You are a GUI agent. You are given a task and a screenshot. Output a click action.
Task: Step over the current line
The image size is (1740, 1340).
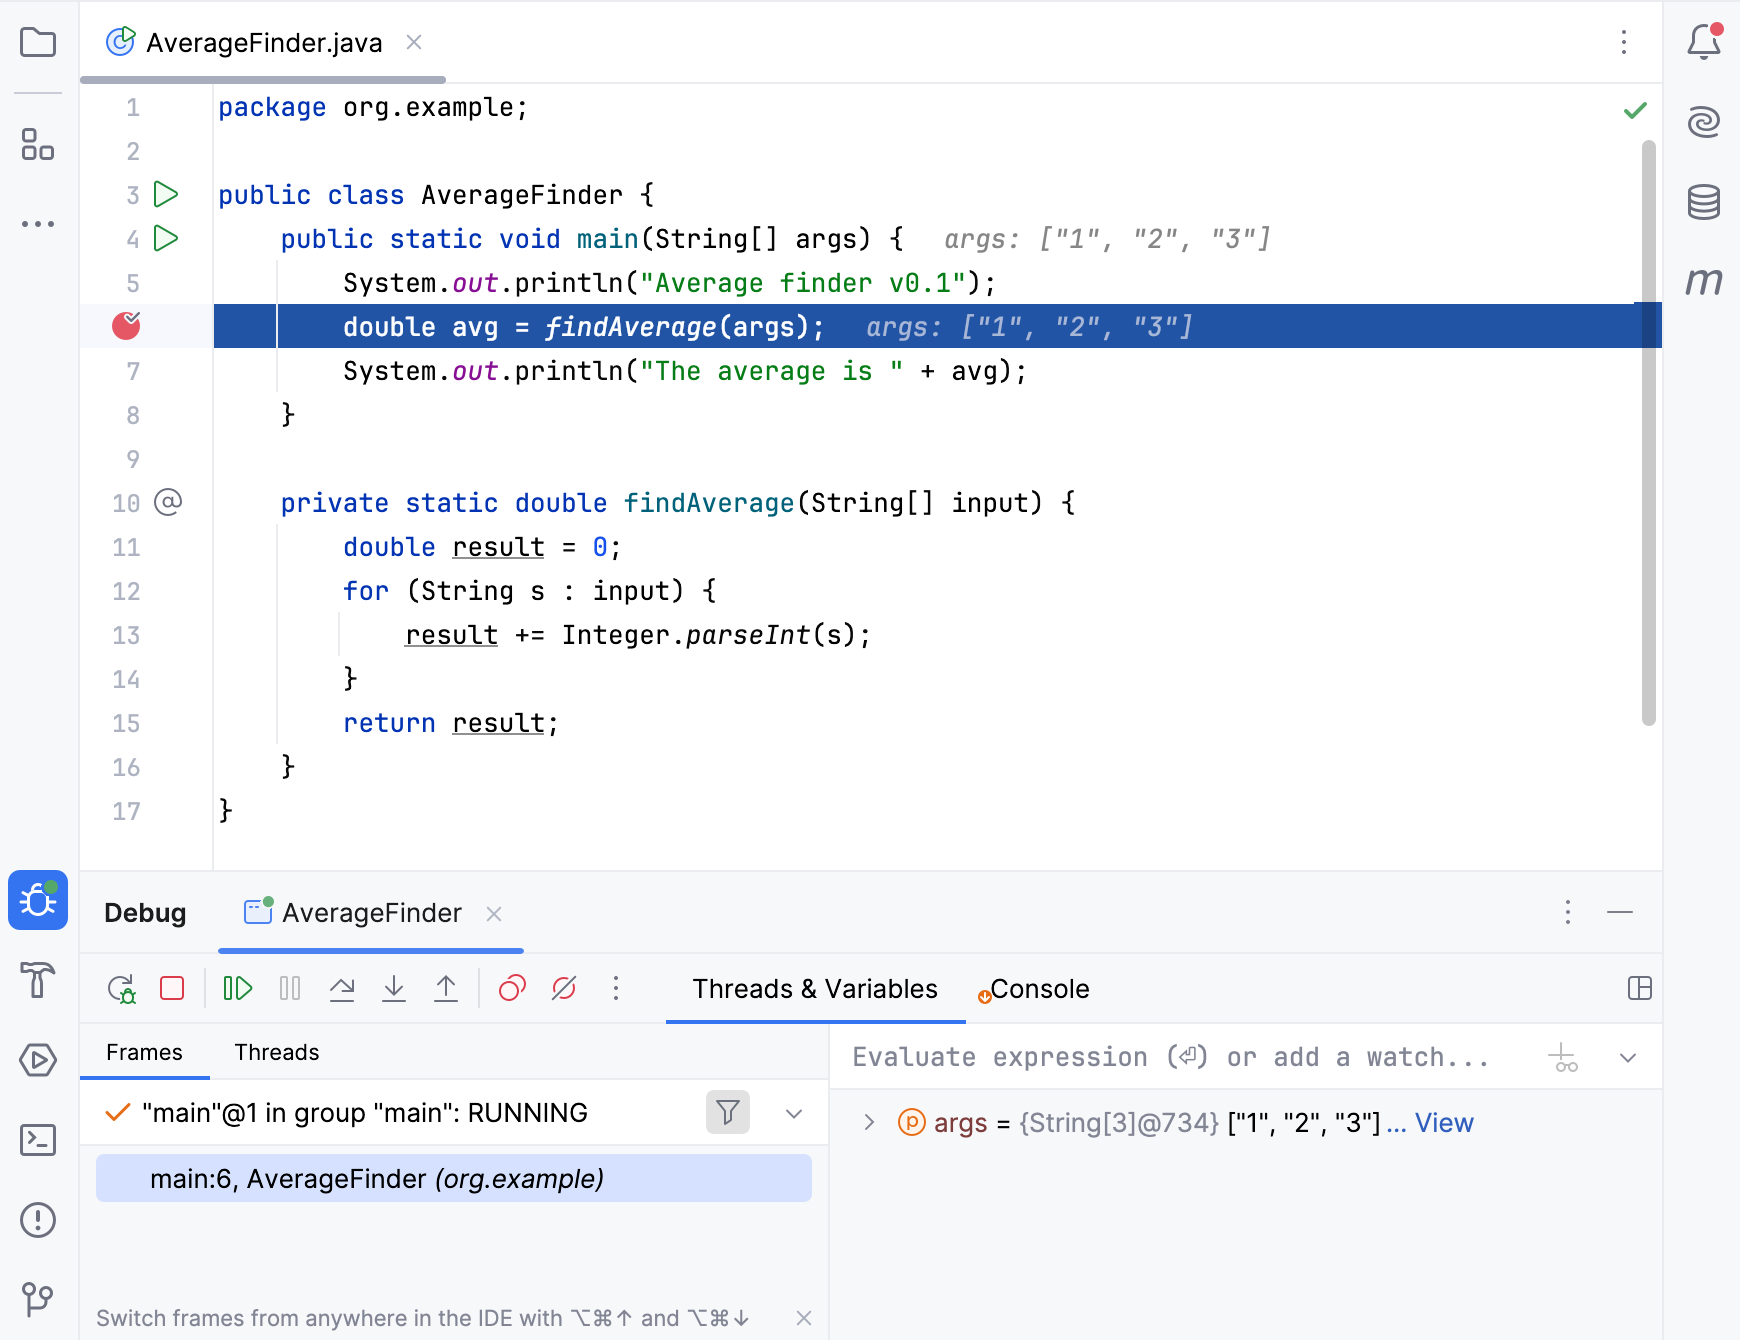pos(342,988)
